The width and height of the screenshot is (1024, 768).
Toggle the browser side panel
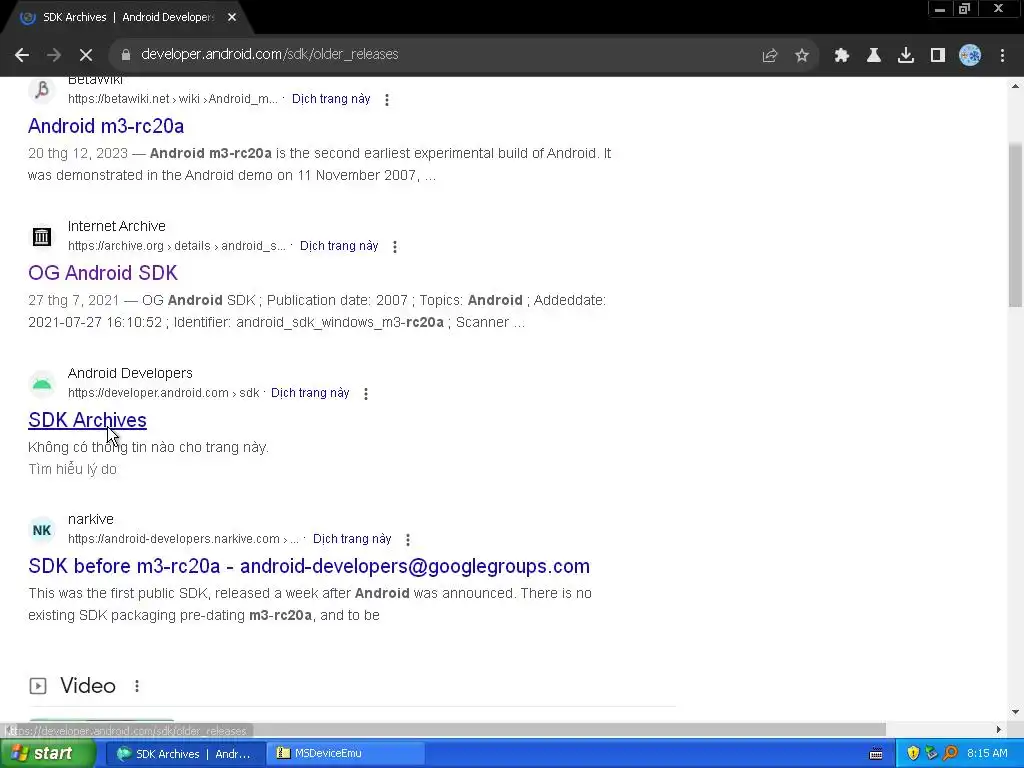click(x=938, y=56)
